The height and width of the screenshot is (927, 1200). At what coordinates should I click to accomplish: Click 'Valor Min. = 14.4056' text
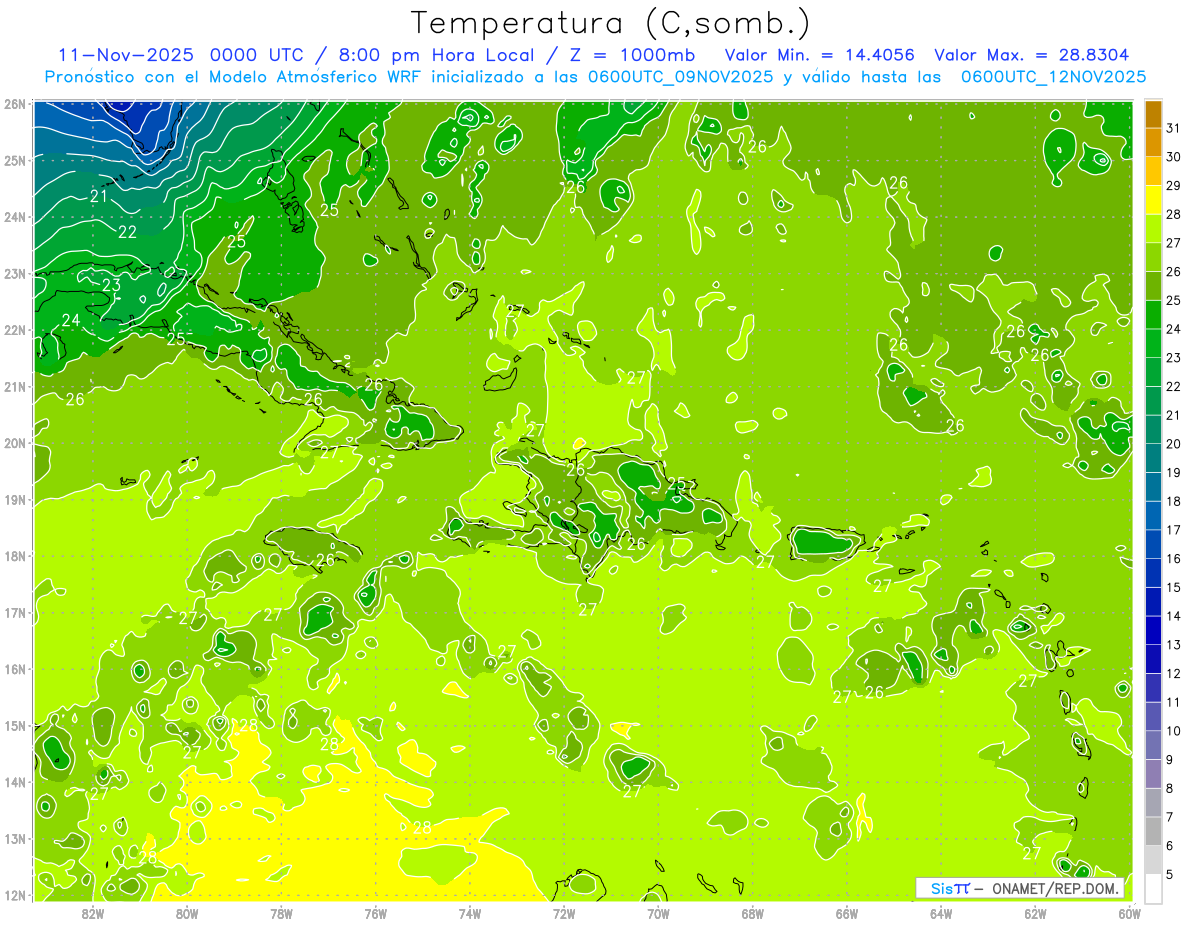coord(820,55)
